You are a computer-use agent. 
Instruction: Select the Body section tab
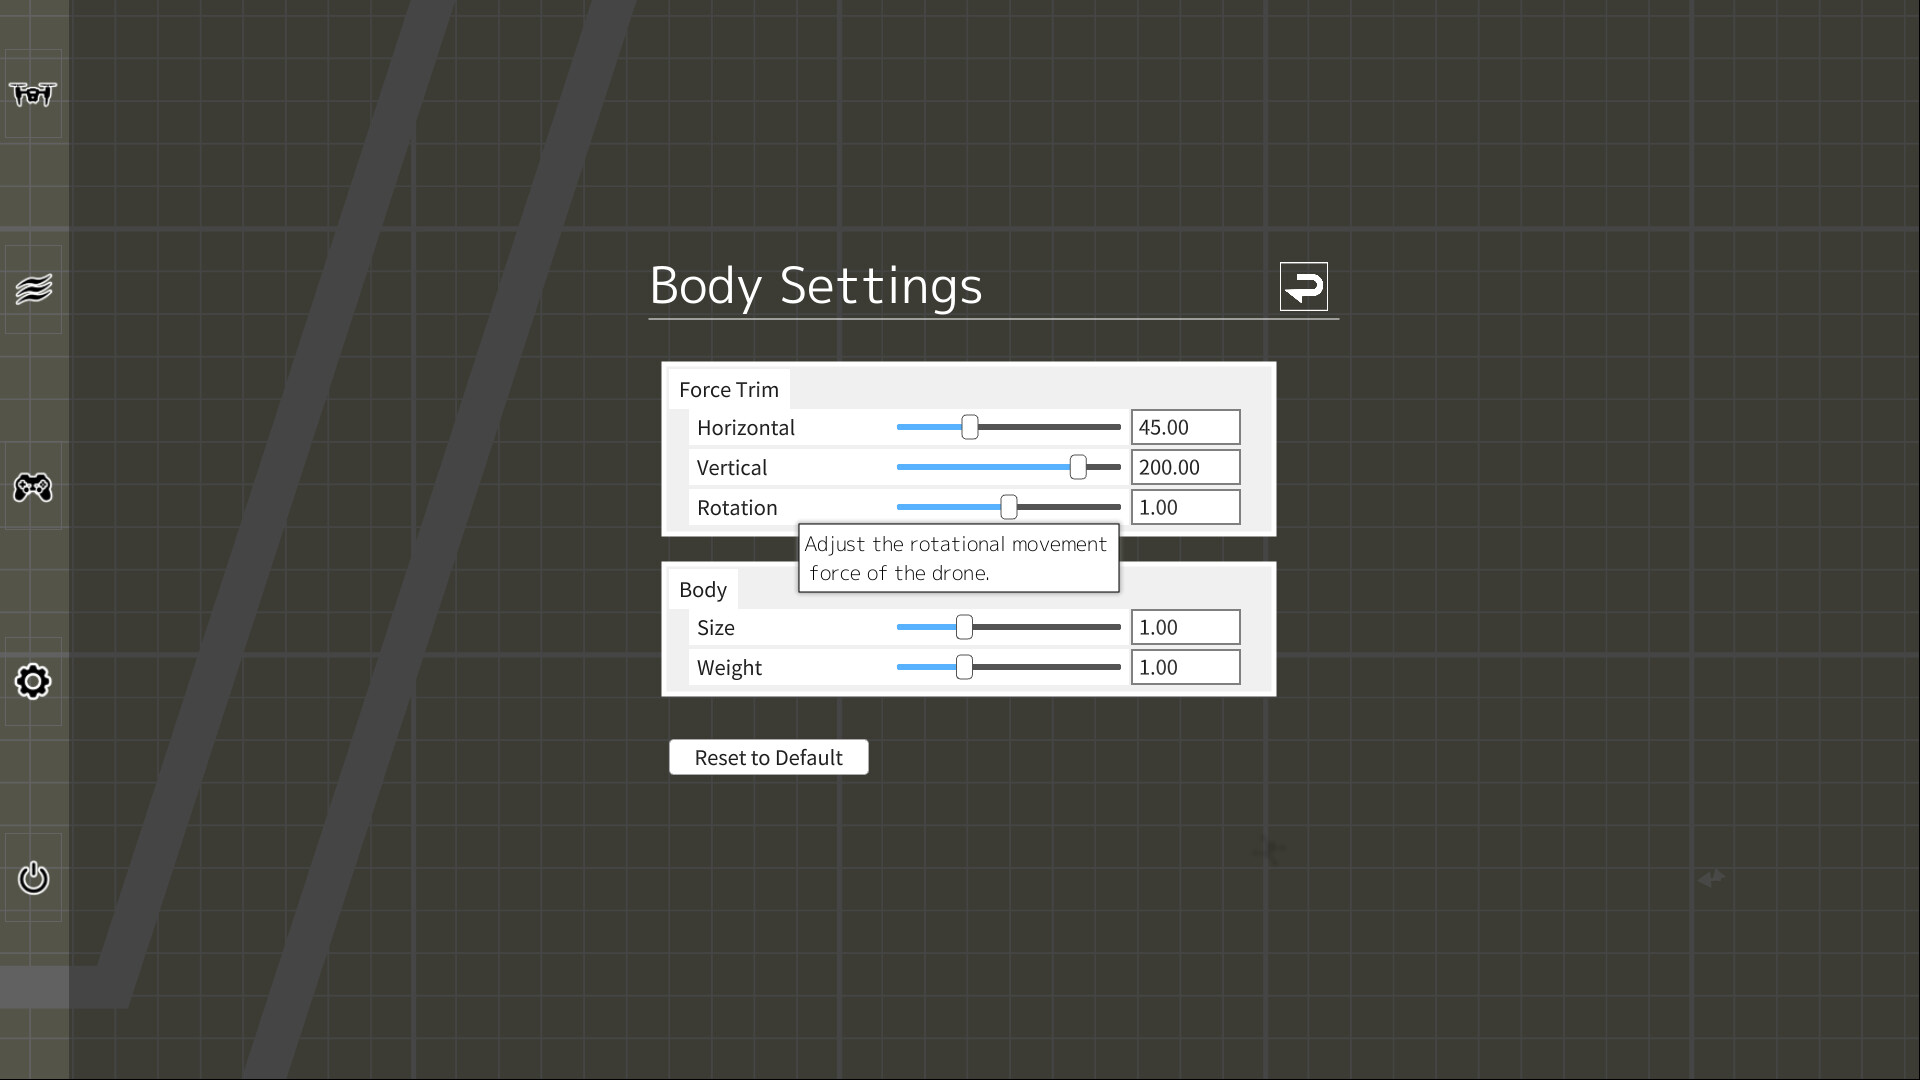coord(703,590)
